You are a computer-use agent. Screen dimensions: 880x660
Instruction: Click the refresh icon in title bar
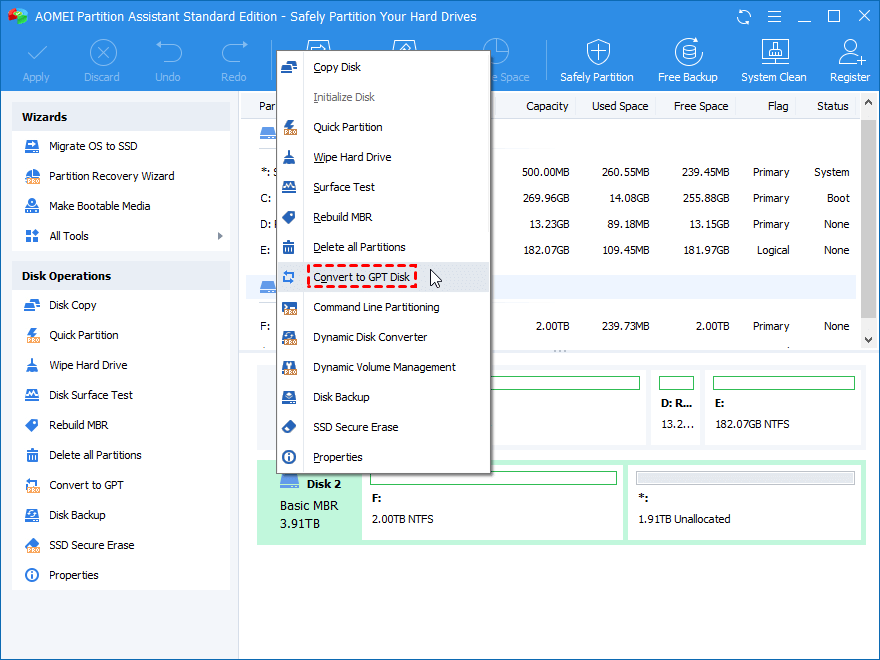click(x=744, y=17)
